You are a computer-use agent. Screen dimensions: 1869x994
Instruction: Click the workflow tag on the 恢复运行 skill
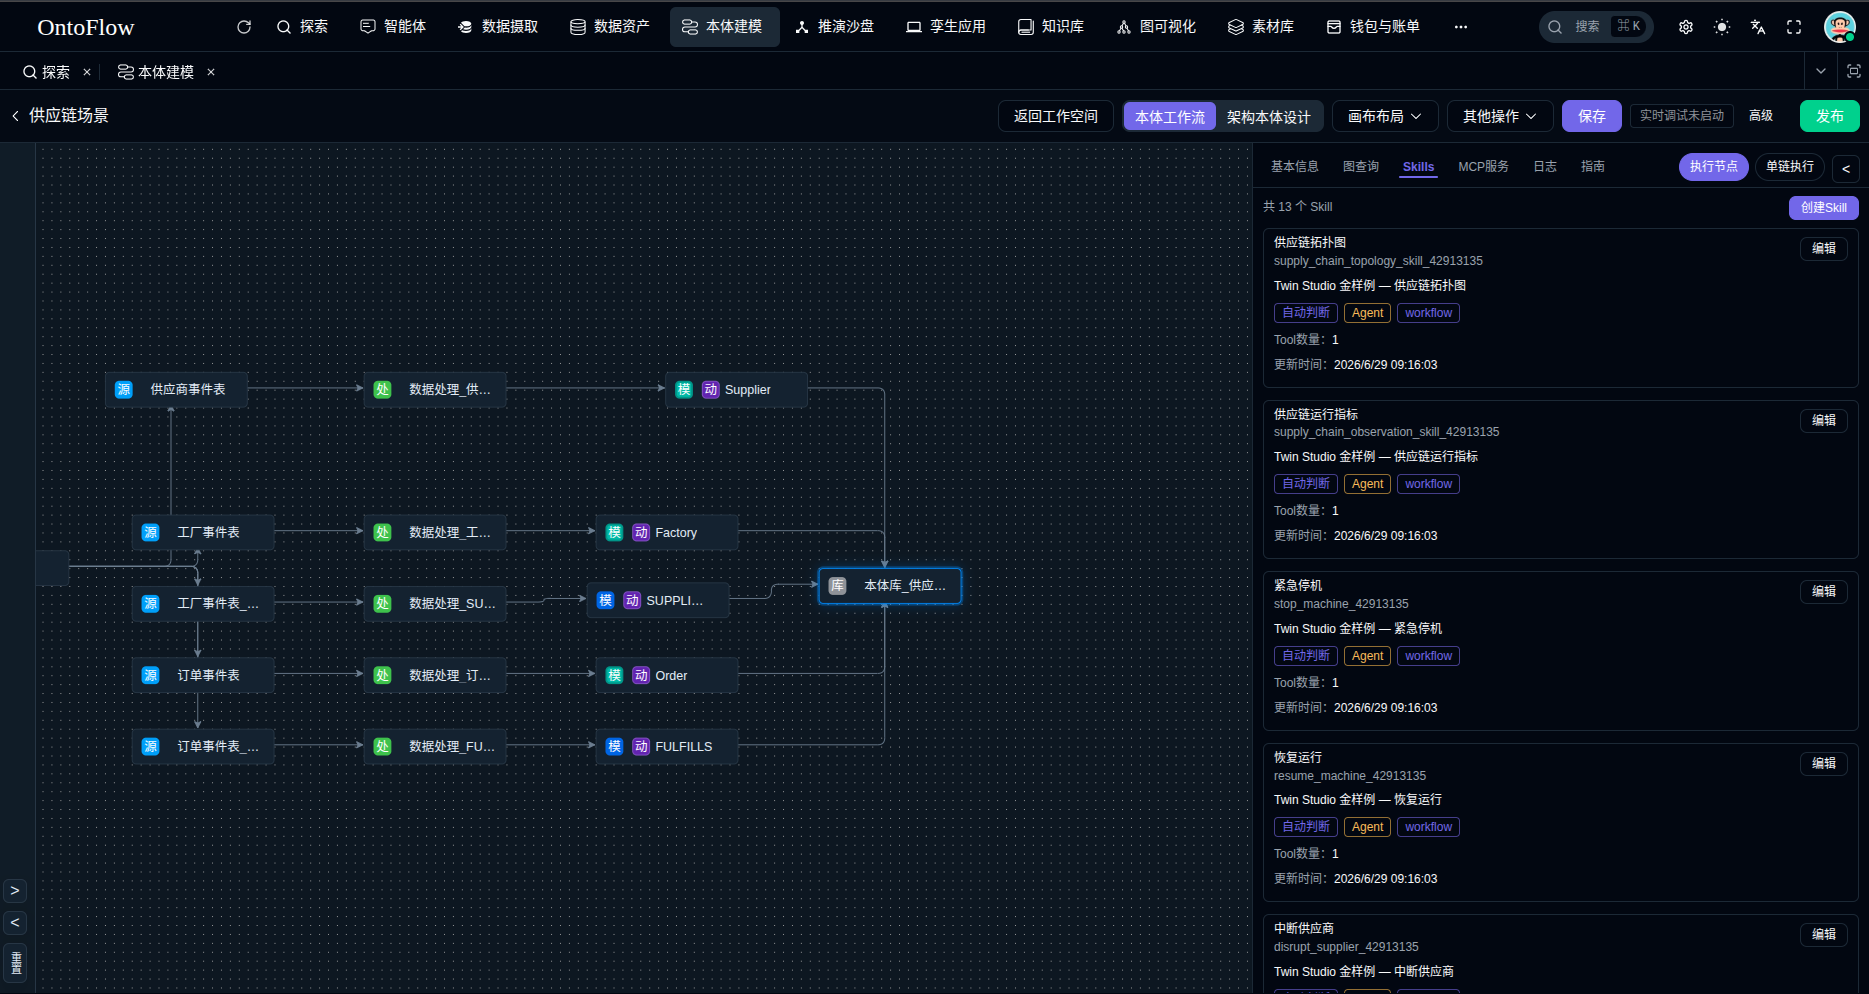(x=1428, y=828)
